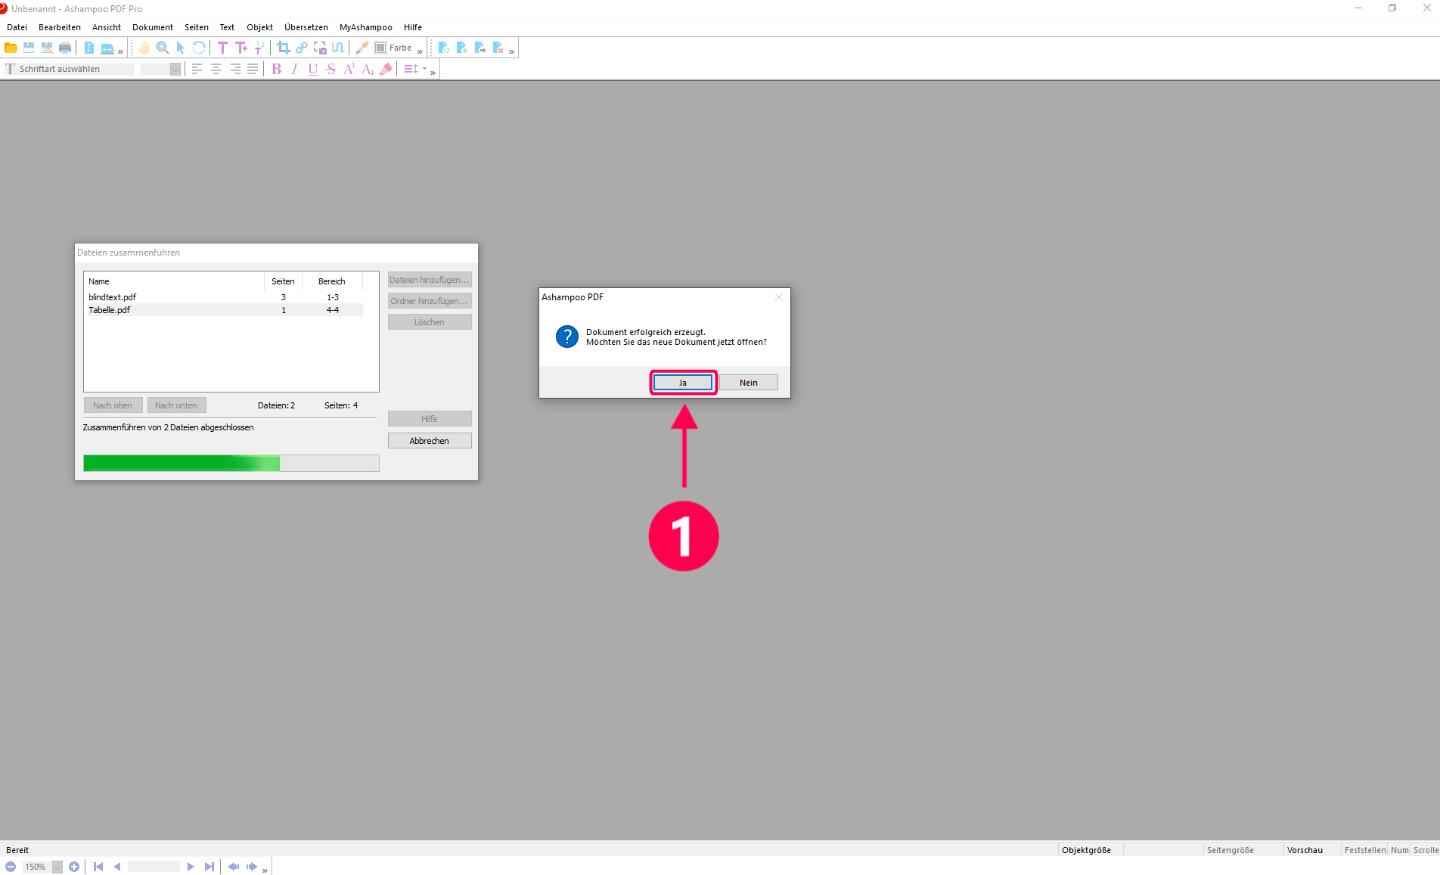Image resolution: width=1440 pixels, height=875 pixels.
Task: Go to first page
Action: pos(98,867)
